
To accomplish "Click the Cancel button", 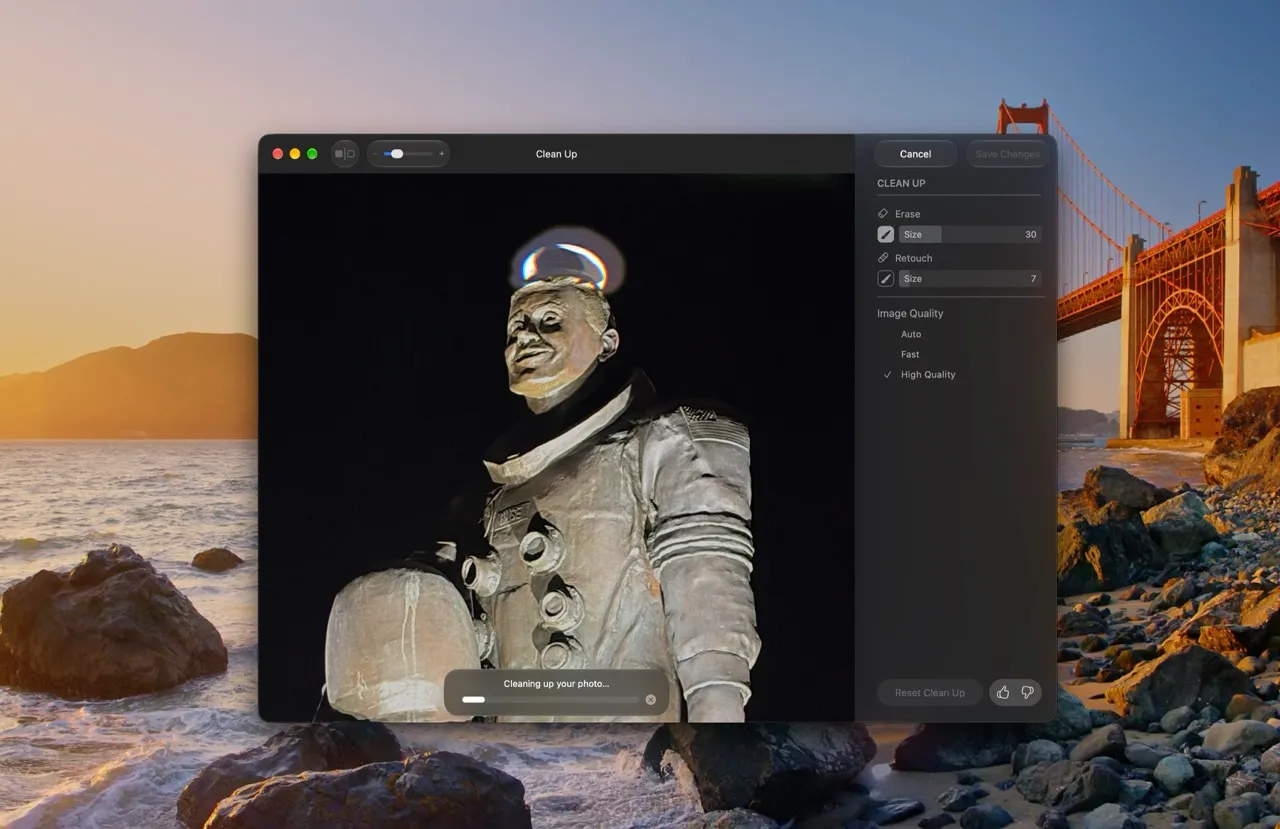I will 915,154.
